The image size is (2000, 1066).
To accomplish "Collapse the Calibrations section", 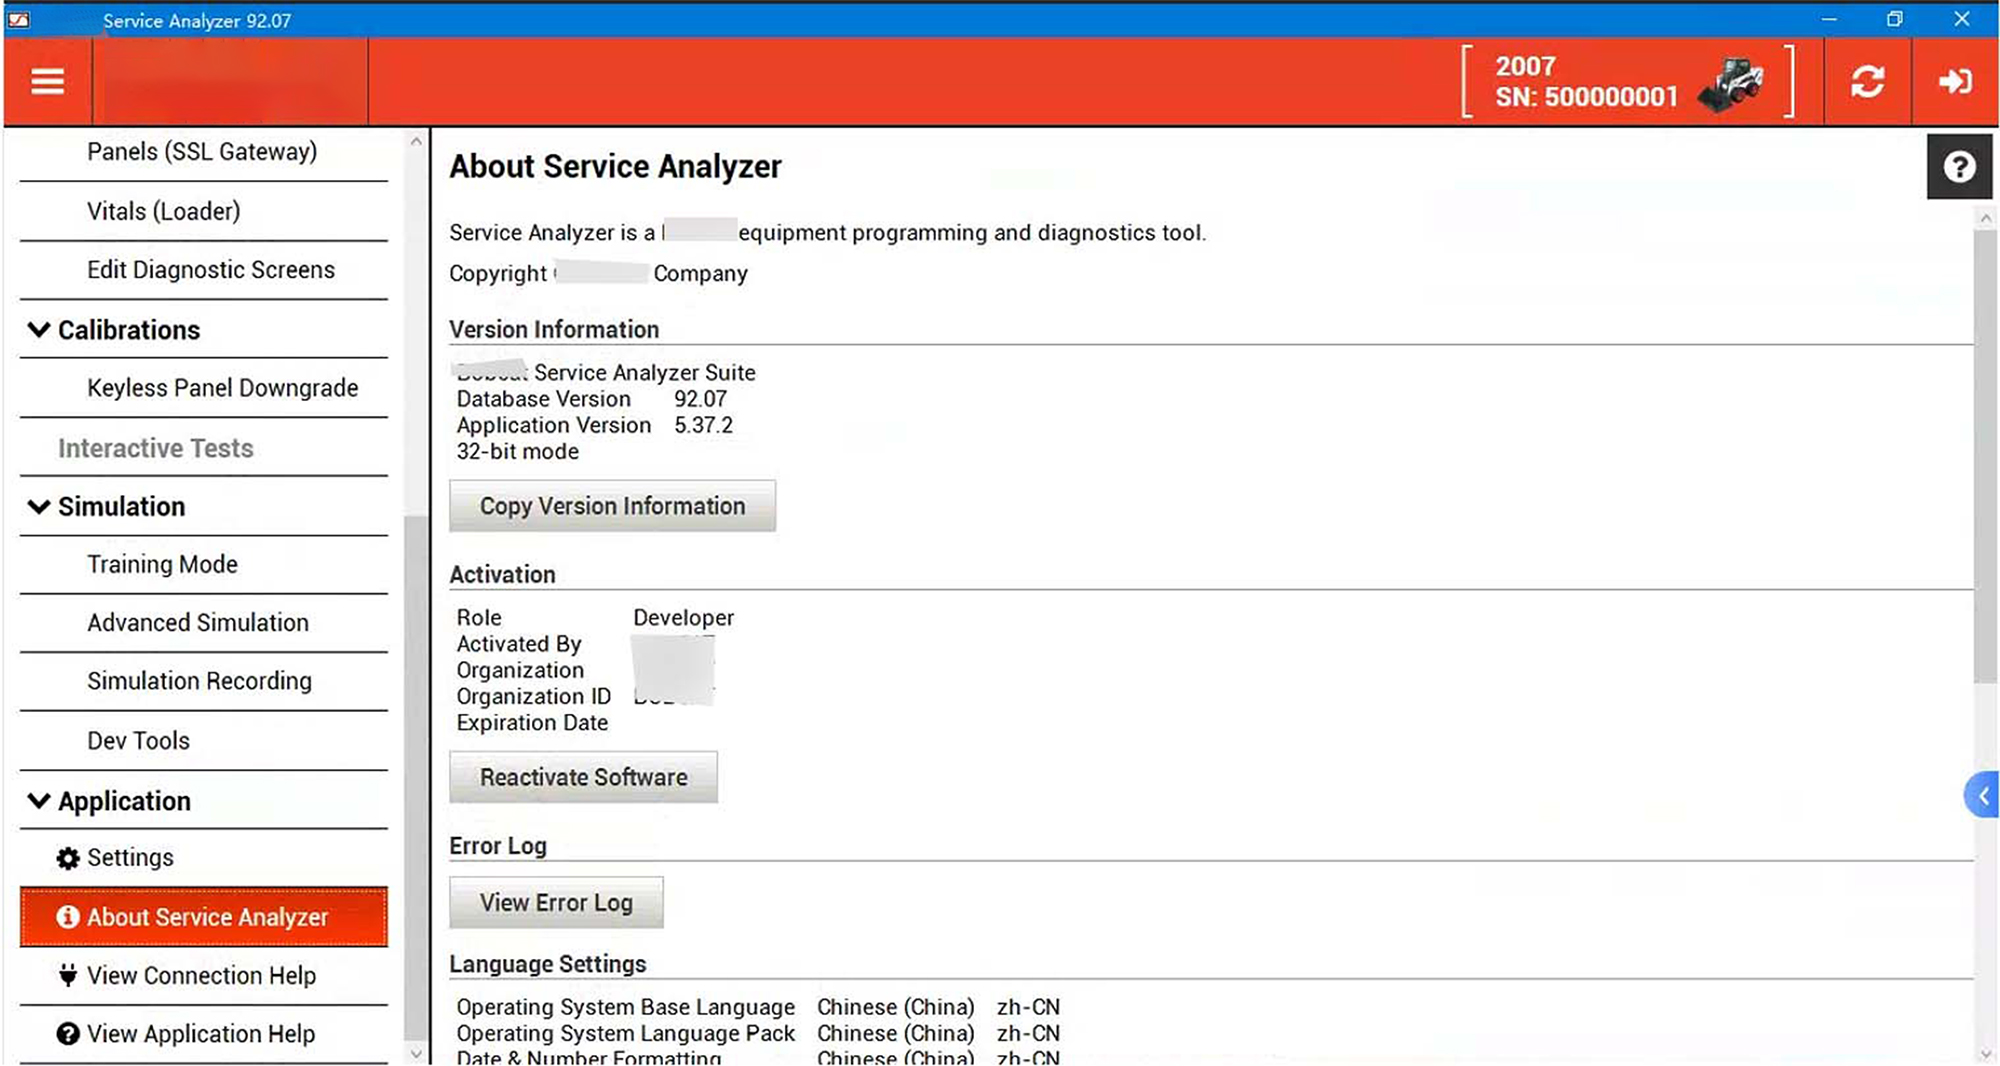I will coord(37,329).
